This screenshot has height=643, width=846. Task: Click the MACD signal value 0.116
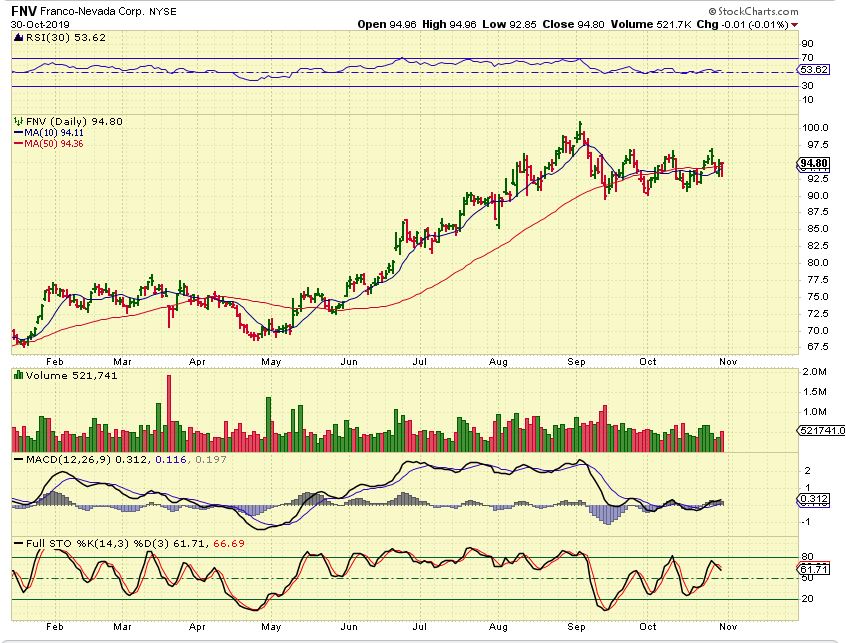click(171, 460)
